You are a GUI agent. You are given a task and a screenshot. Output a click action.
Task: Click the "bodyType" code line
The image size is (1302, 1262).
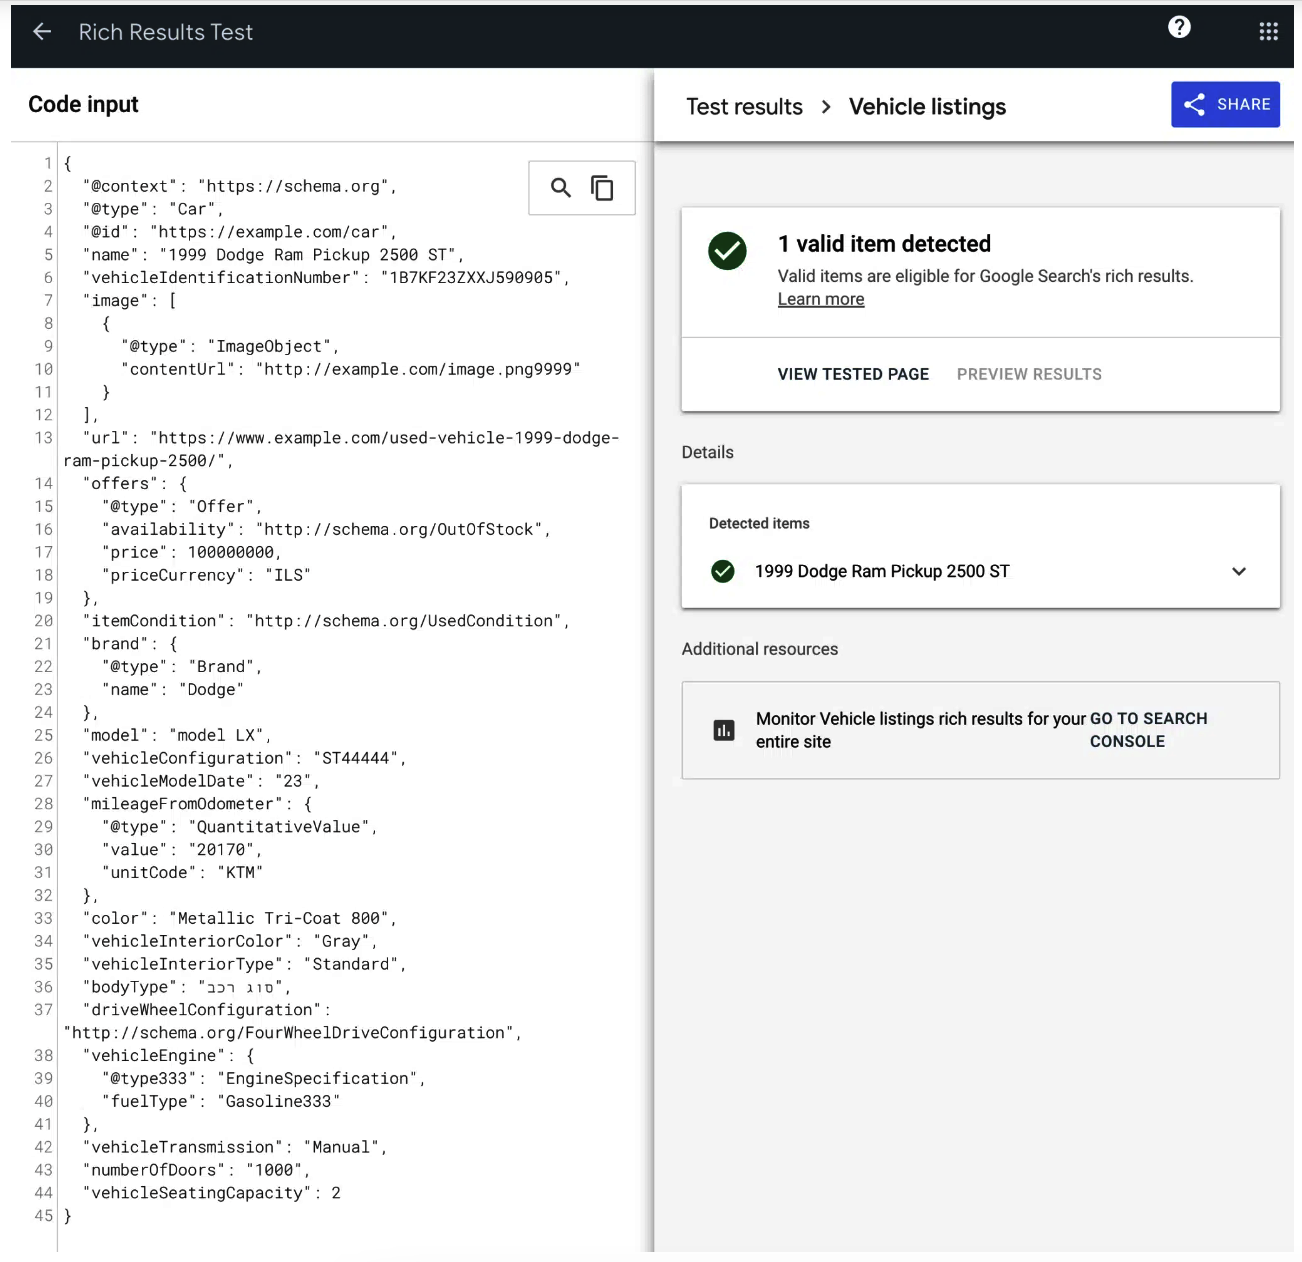pos(187,987)
